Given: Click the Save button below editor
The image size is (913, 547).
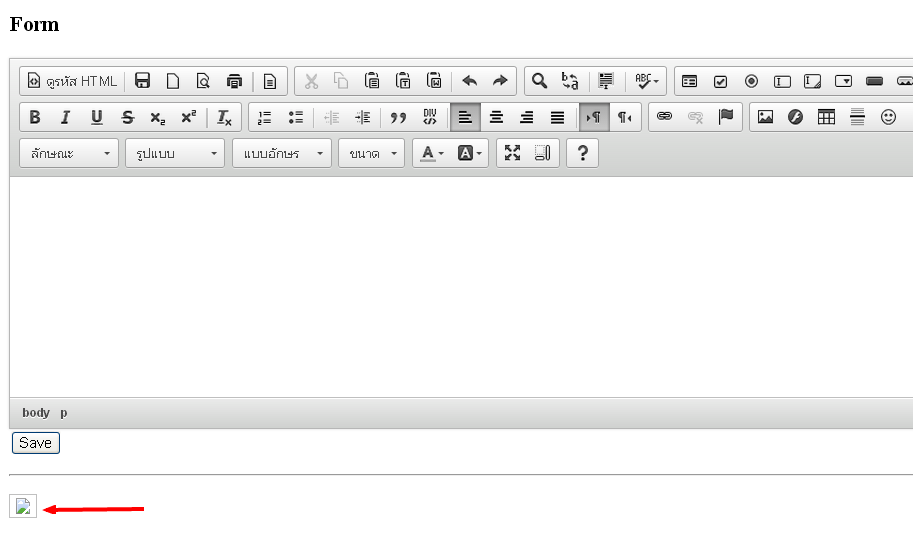Looking at the screenshot, I should [x=36, y=443].
